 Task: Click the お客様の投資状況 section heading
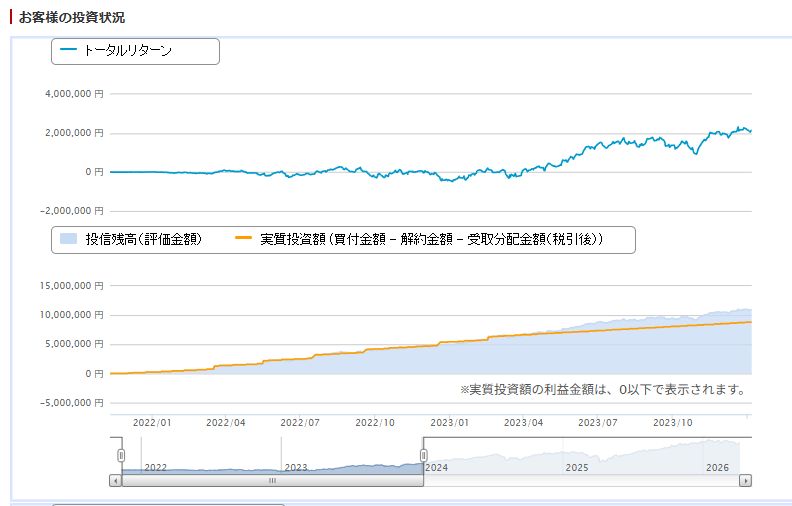click(x=72, y=18)
